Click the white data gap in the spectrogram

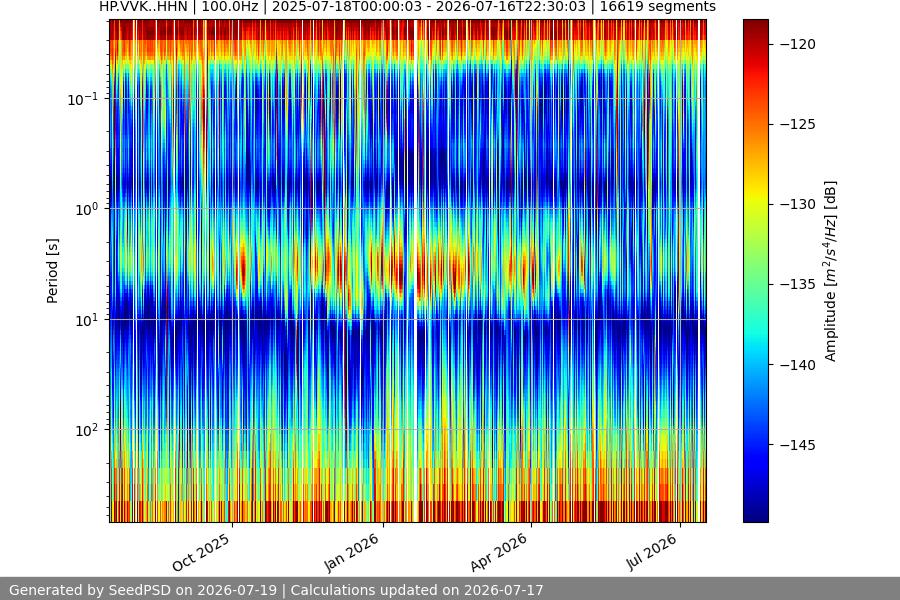pos(416,271)
